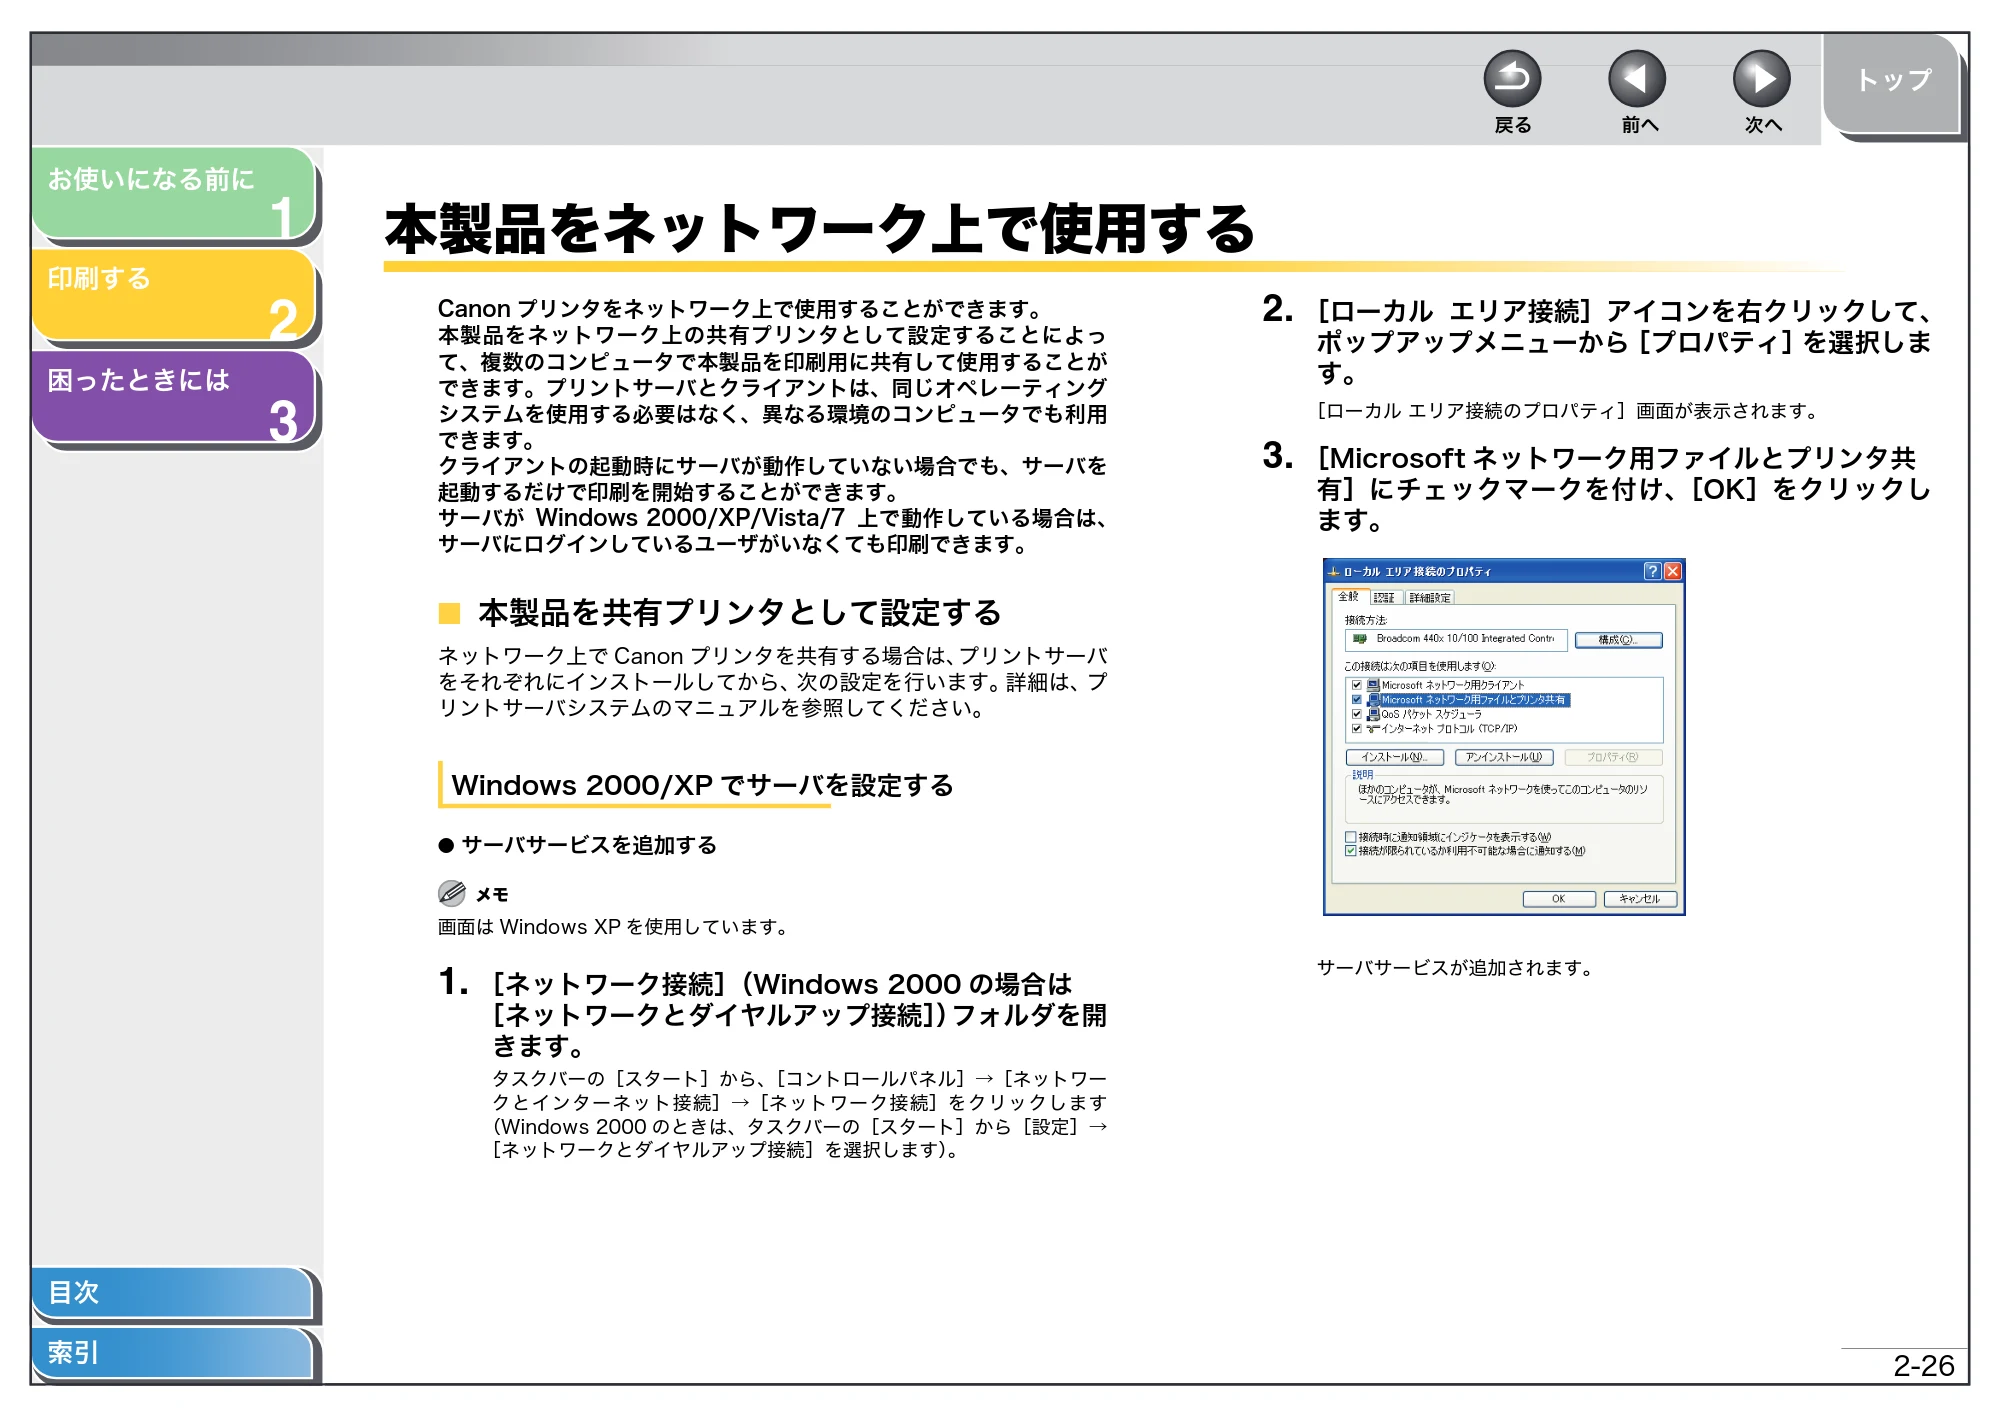Click the Broadcom 440x adapter field

[x=1456, y=639]
